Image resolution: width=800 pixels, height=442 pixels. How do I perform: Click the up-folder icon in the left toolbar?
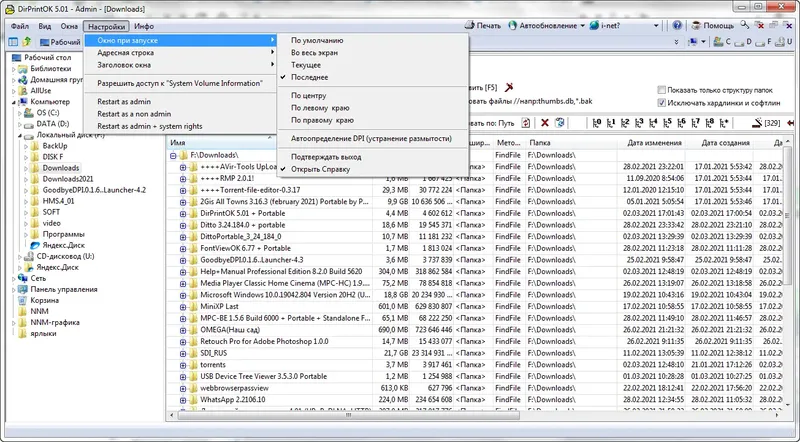tap(27, 42)
